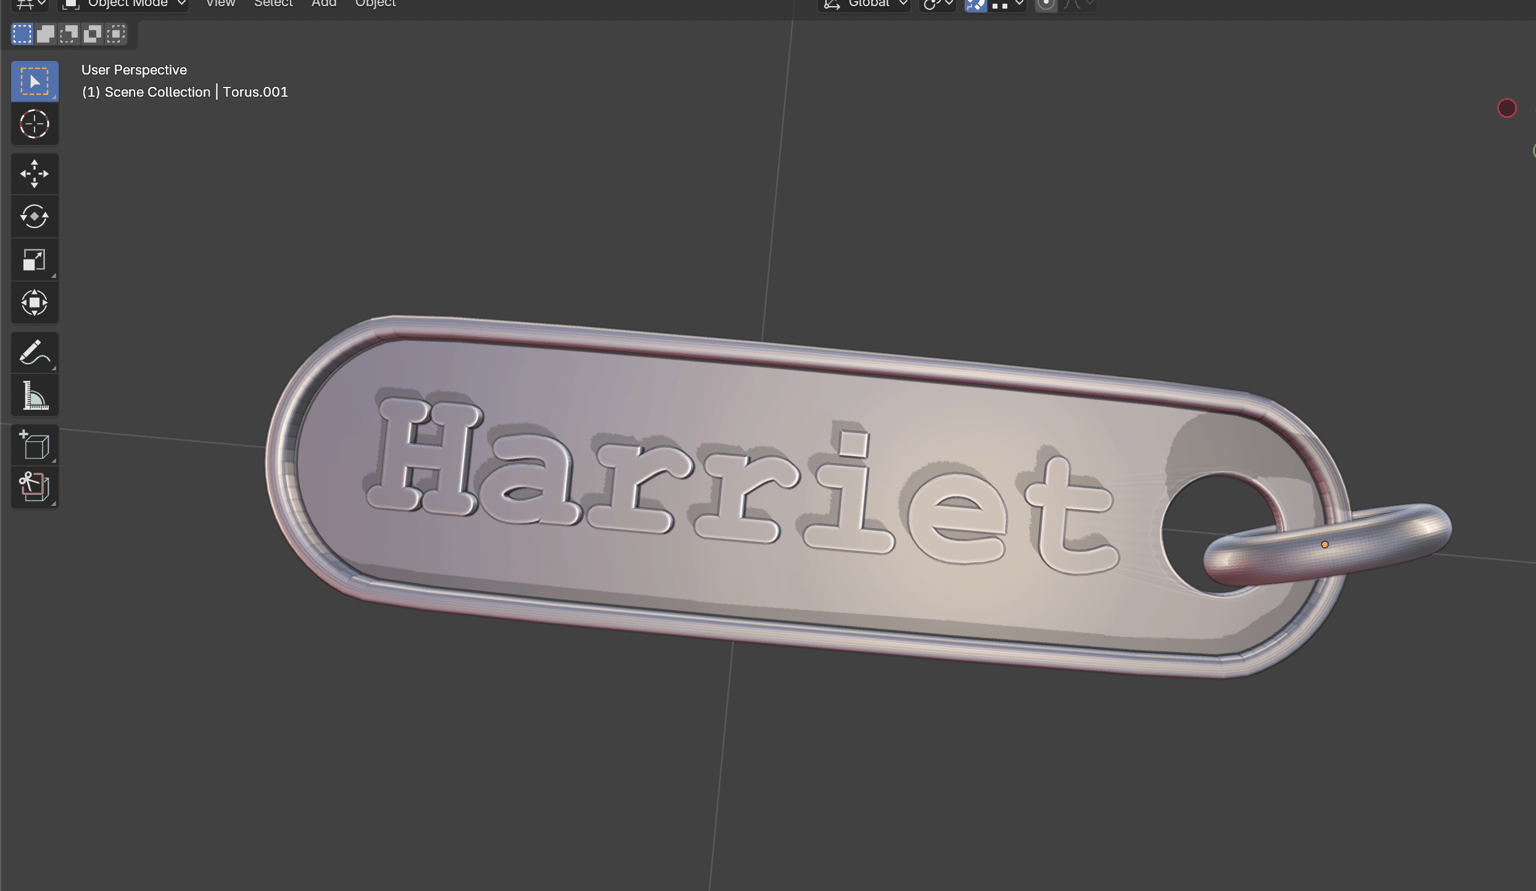Select the Scale tool

pyautogui.click(x=34, y=260)
